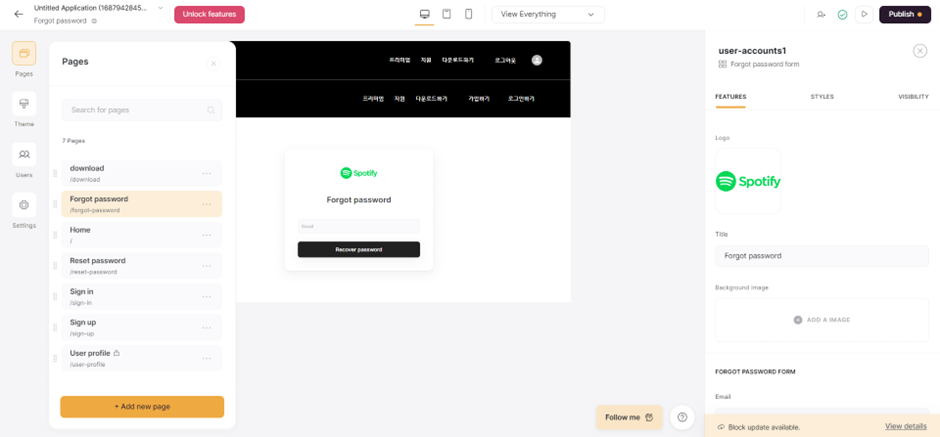Click the preview play button
This screenshot has width=940, height=437.
864,14
